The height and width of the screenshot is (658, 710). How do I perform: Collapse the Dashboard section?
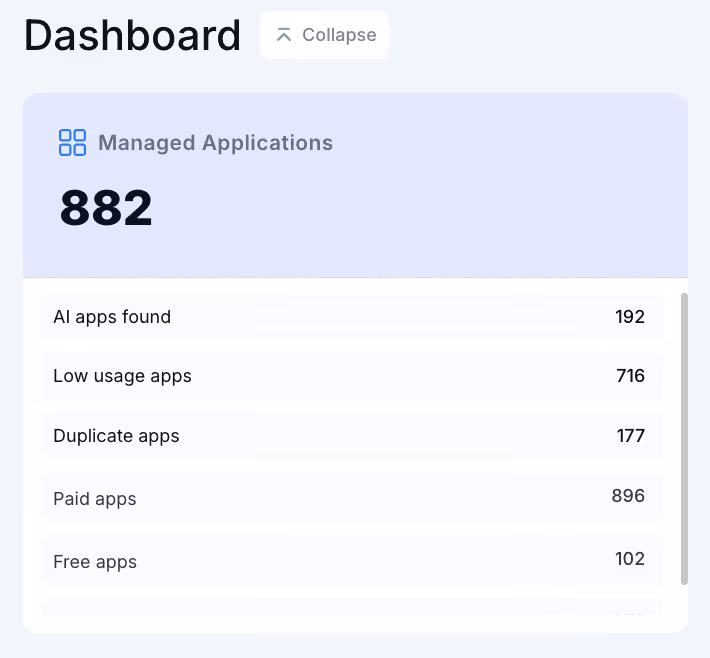324,35
